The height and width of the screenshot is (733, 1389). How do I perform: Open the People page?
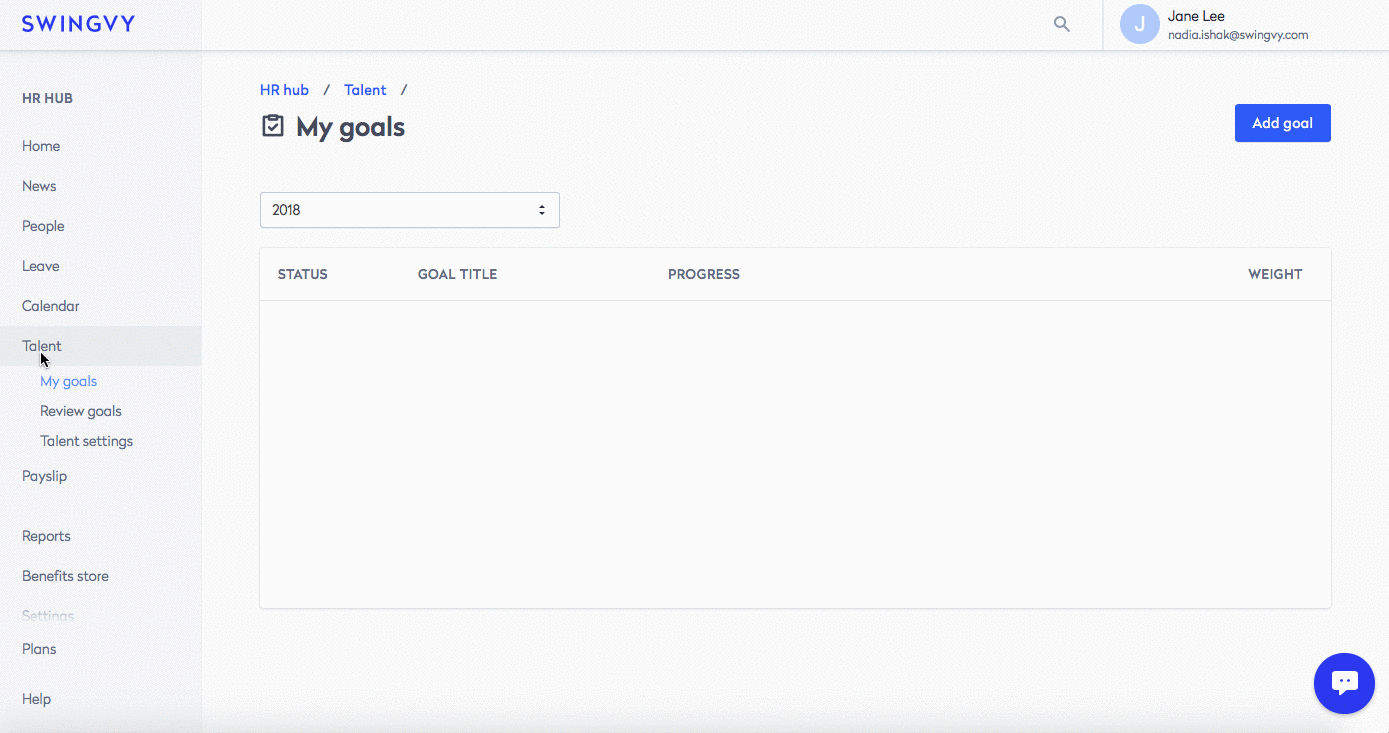[x=43, y=226]
